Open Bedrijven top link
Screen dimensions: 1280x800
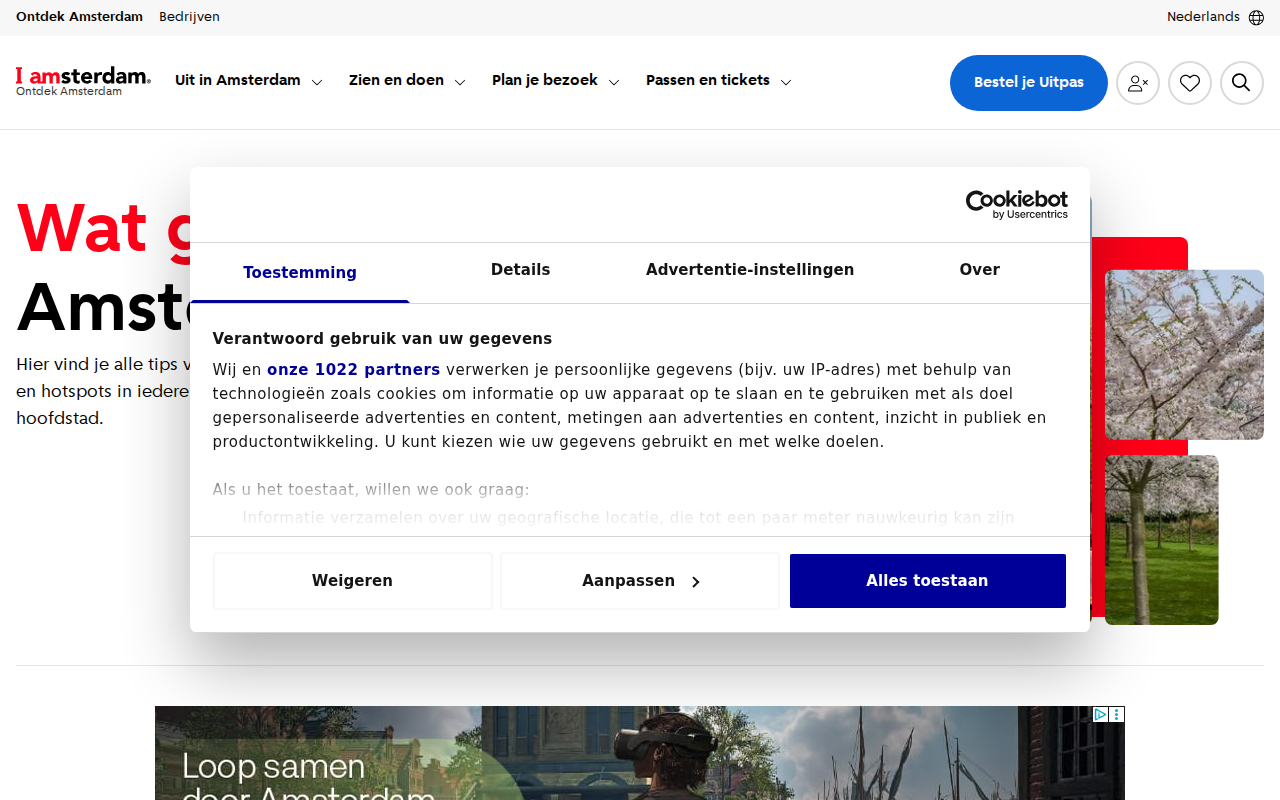click(189, 17)
